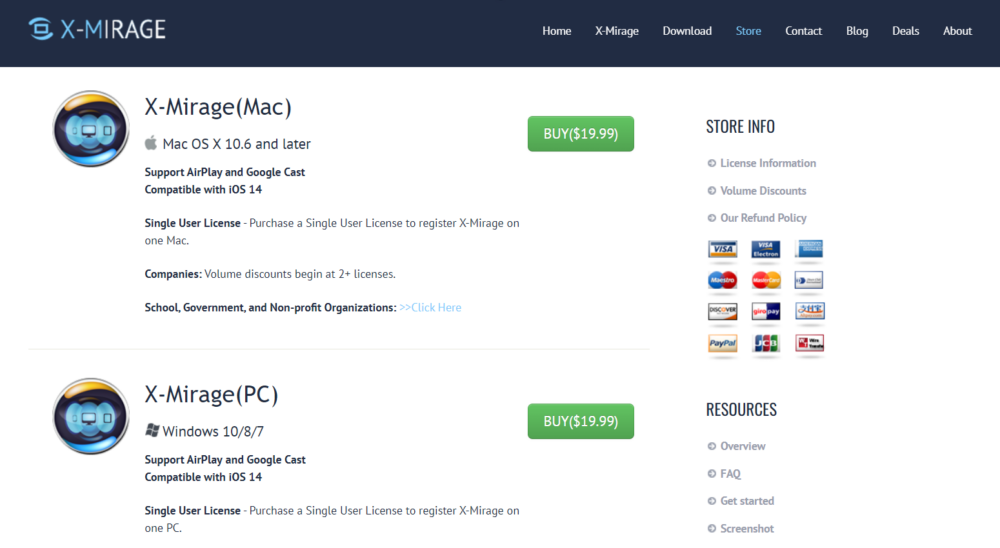Click 'Companies:' volume discounts text
1000x548 pixels.
pyautogui.click(x=270, y=274)
